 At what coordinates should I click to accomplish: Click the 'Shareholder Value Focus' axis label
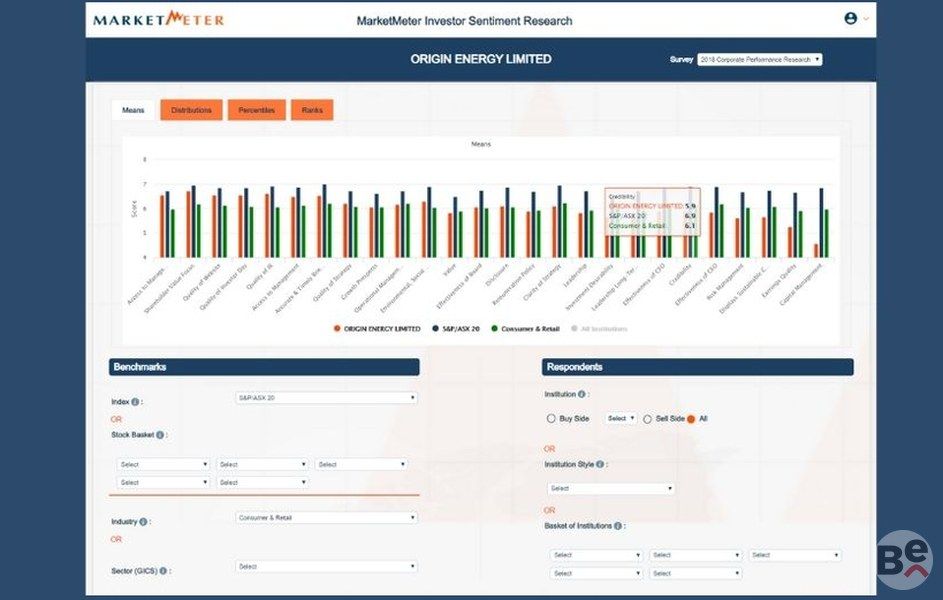[170, 289]
